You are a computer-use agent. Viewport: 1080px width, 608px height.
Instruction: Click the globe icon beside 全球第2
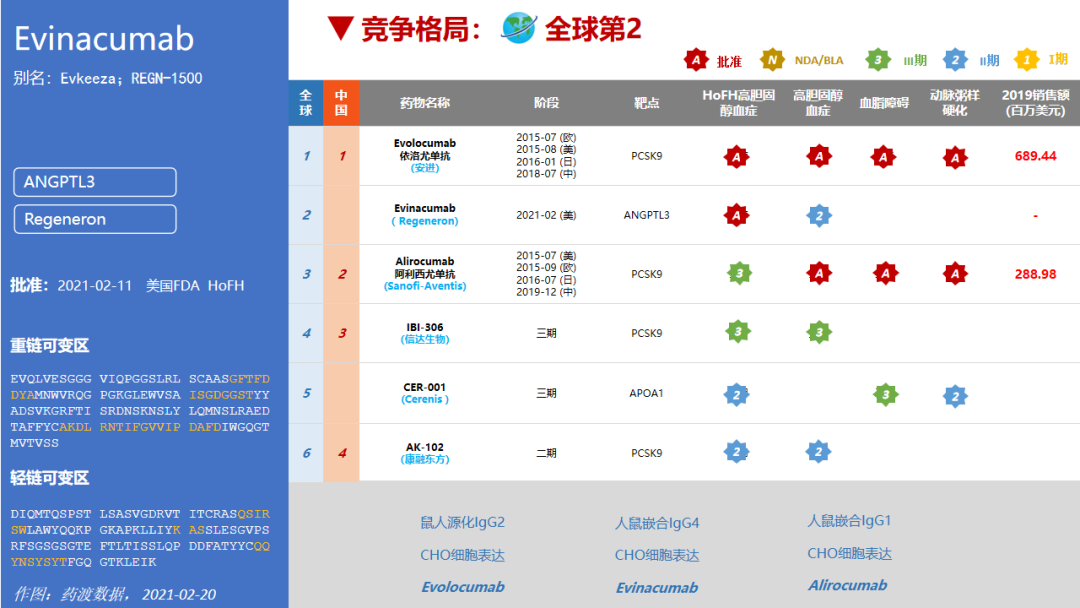coord(519,28)
